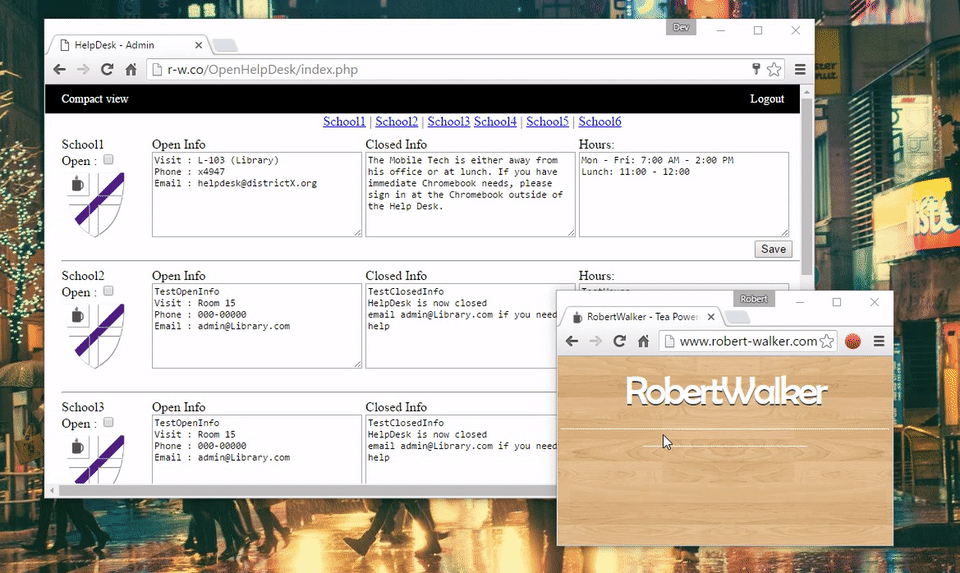Jump to School1 link
960x573 pixels.
(x=344, y=121)
